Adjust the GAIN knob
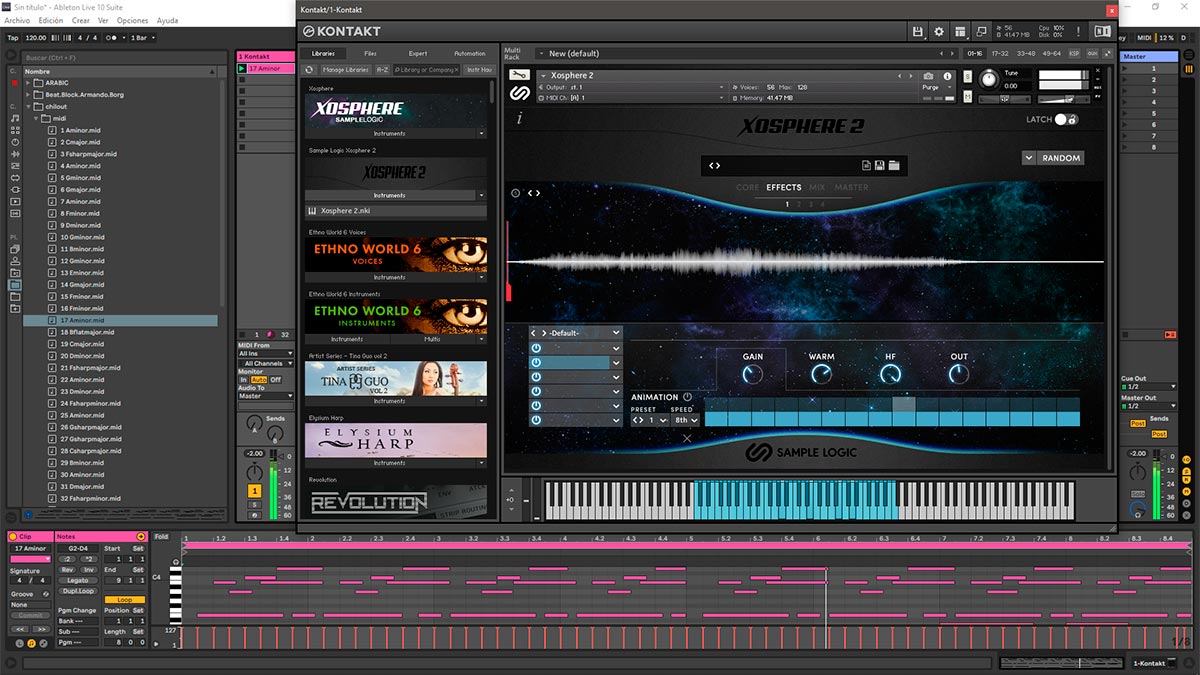 752,374
